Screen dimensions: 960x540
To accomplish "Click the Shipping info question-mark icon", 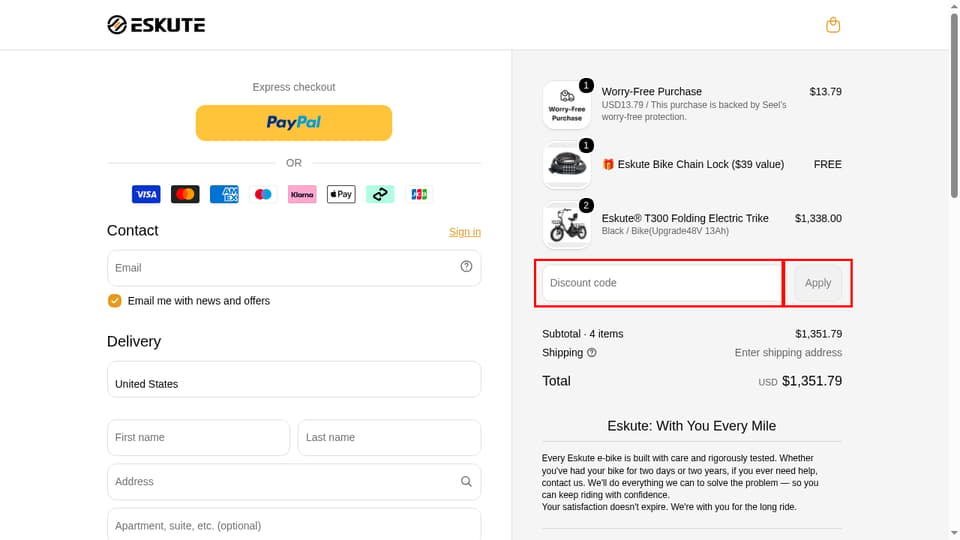I will [591, 353].
